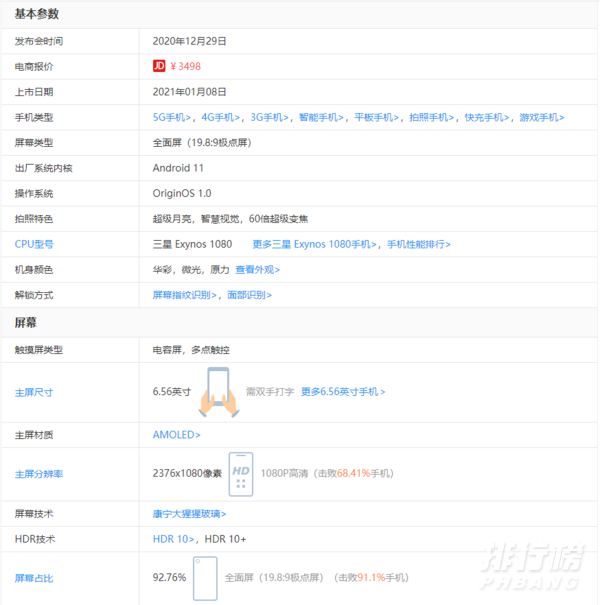
Task: Click the 屏幕 section header
Action: pos(25,323)
